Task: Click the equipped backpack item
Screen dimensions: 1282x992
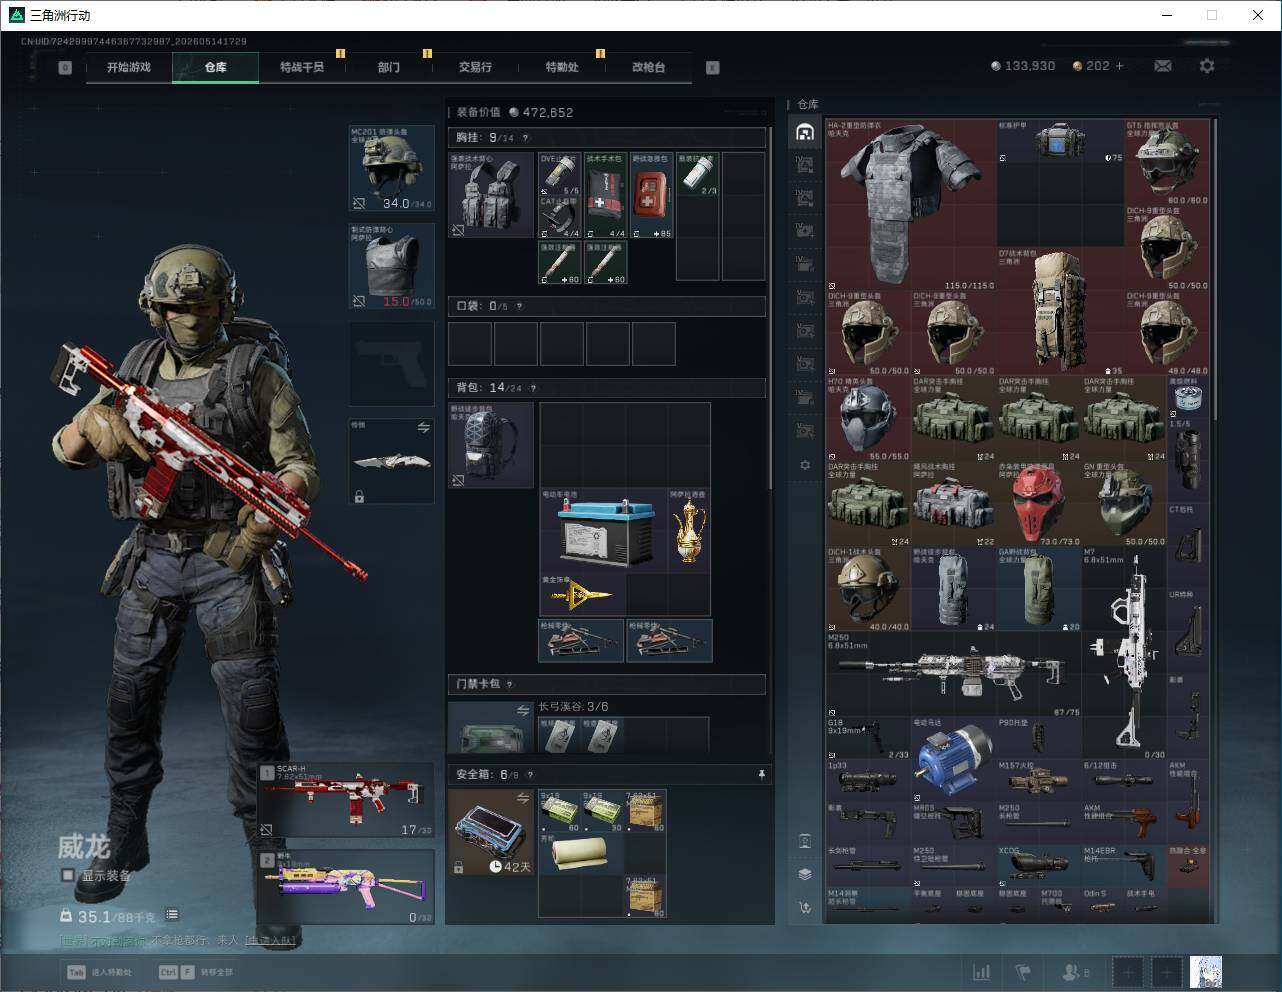Action: 491,445
